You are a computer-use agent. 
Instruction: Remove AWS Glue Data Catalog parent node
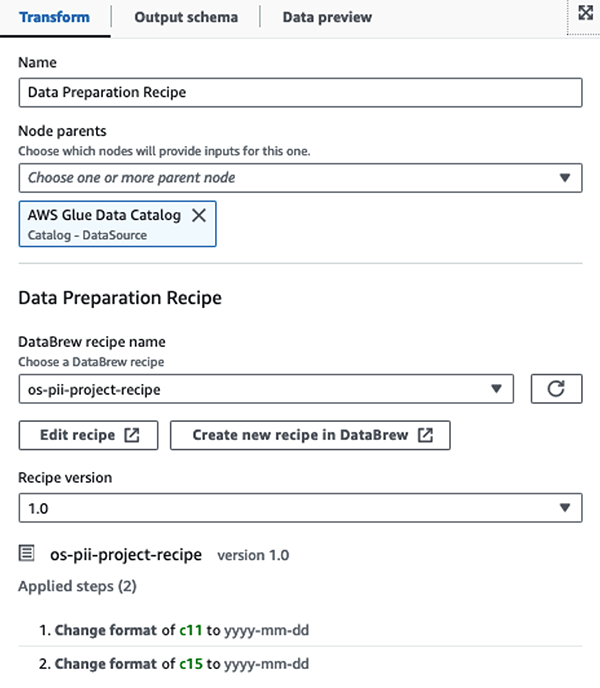pyautogui.click(x=199, y=215)
